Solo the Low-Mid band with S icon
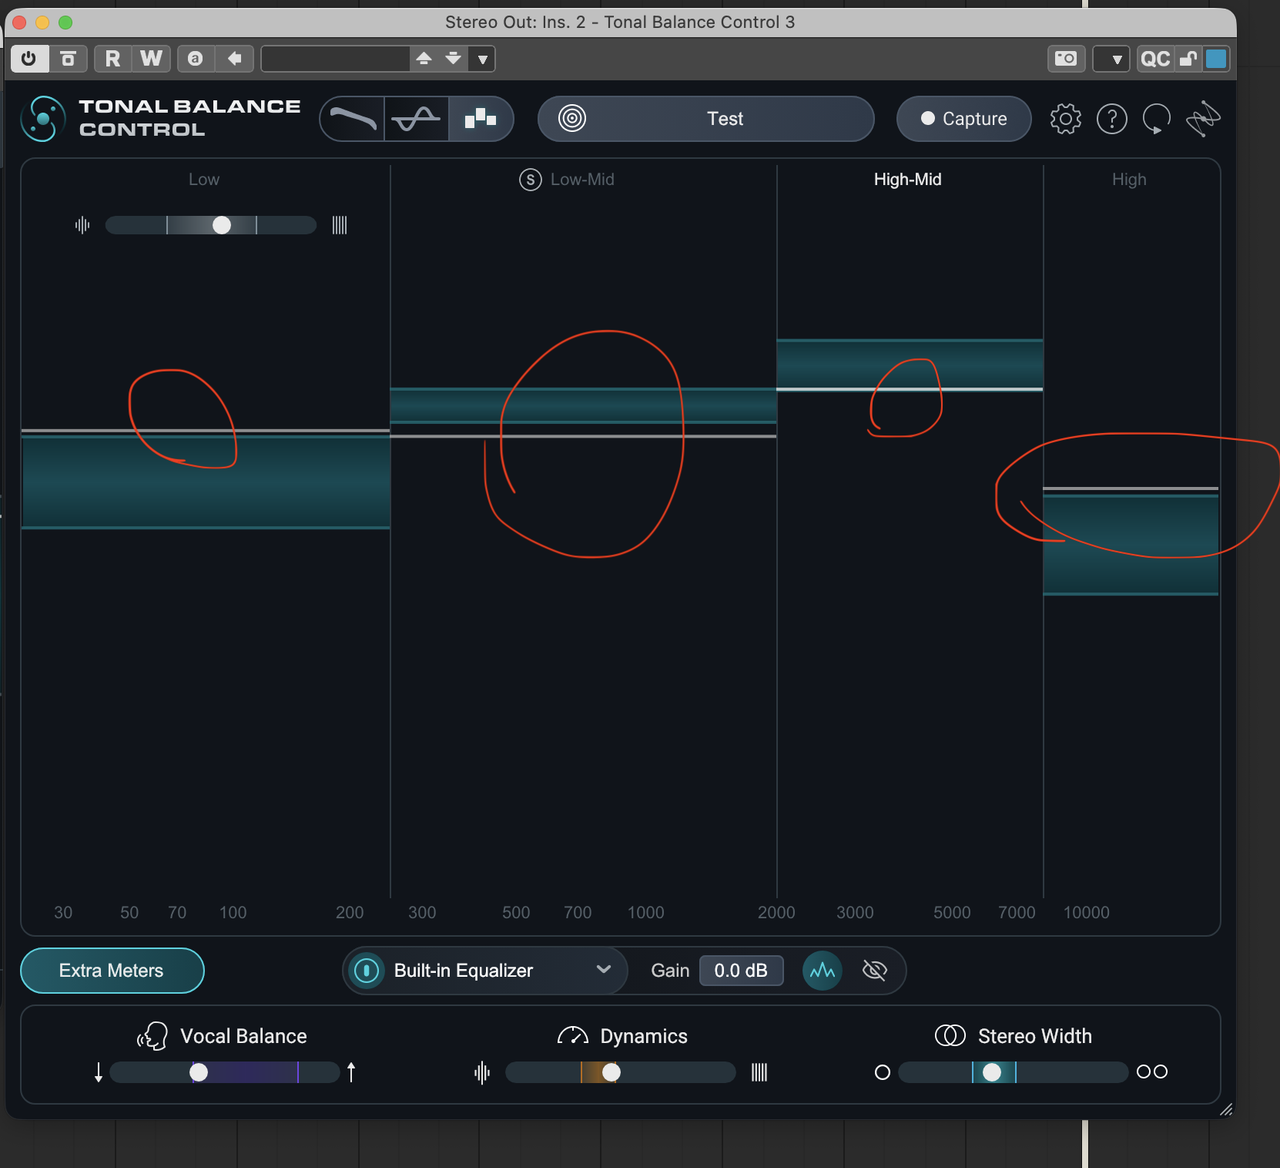 coord(530,180)
